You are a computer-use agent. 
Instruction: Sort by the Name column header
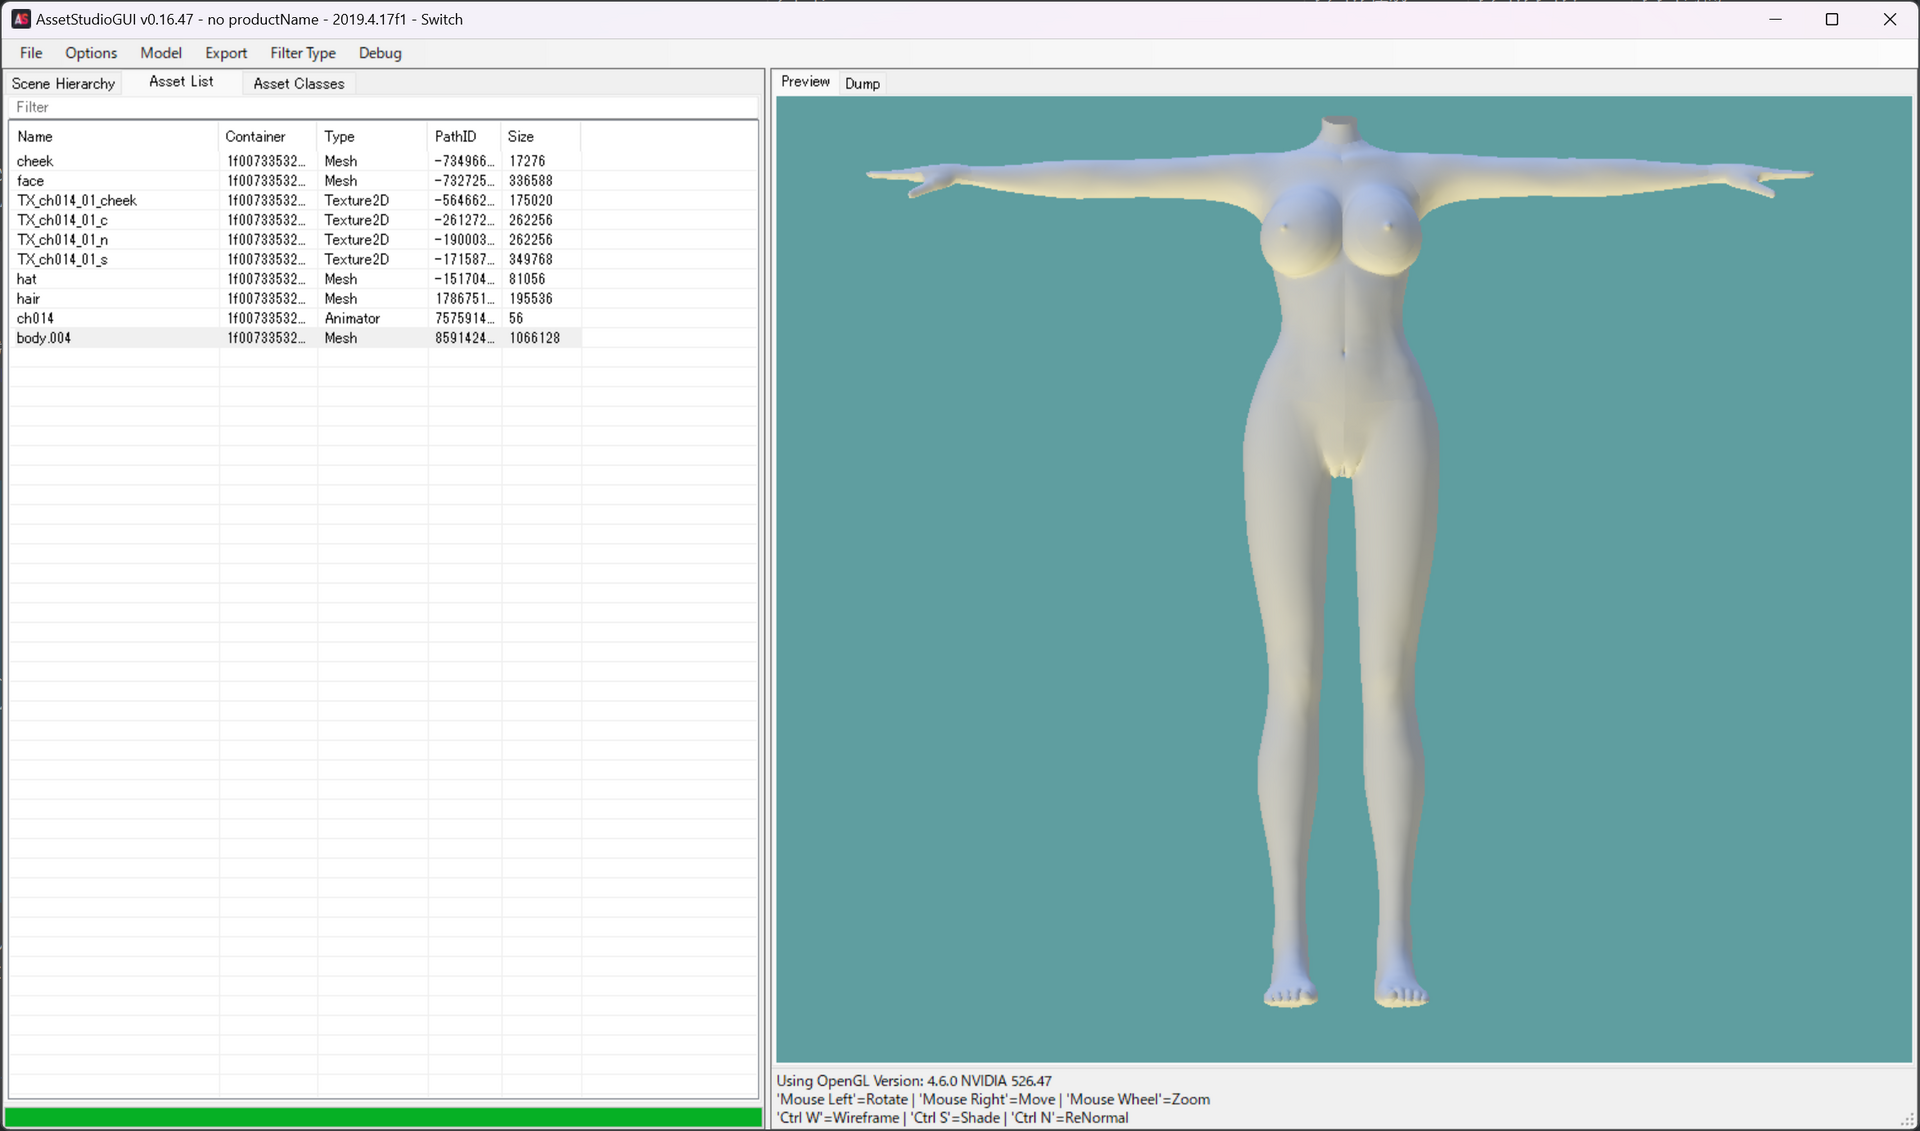click(113, 137)
